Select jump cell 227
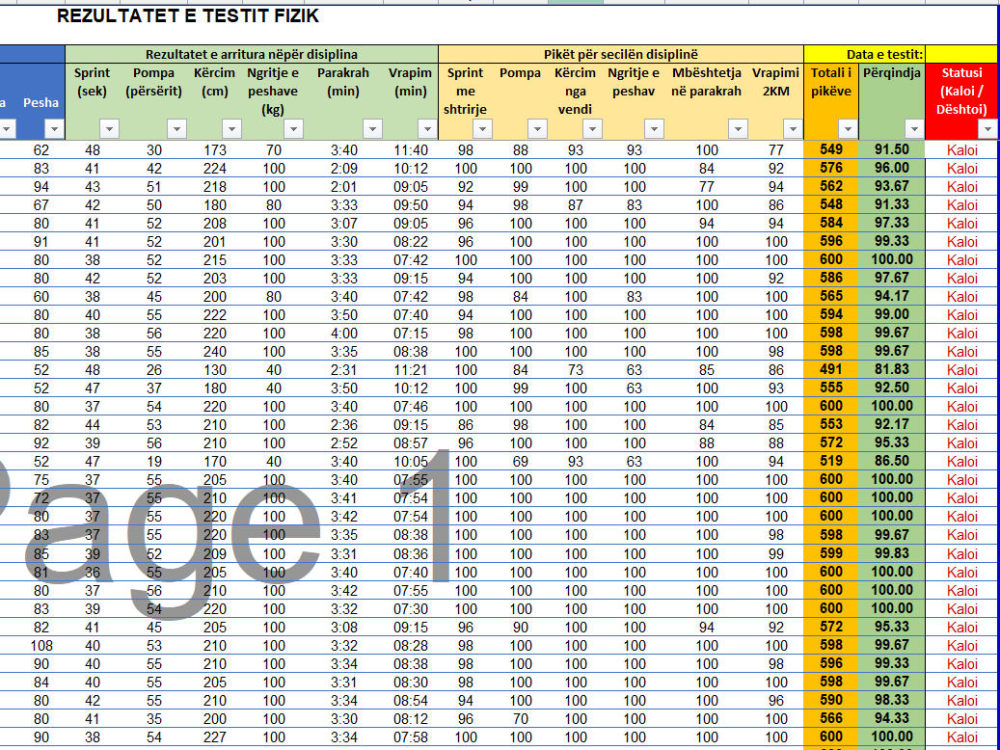Screen dimensions: 1000x750 [215, 737]
